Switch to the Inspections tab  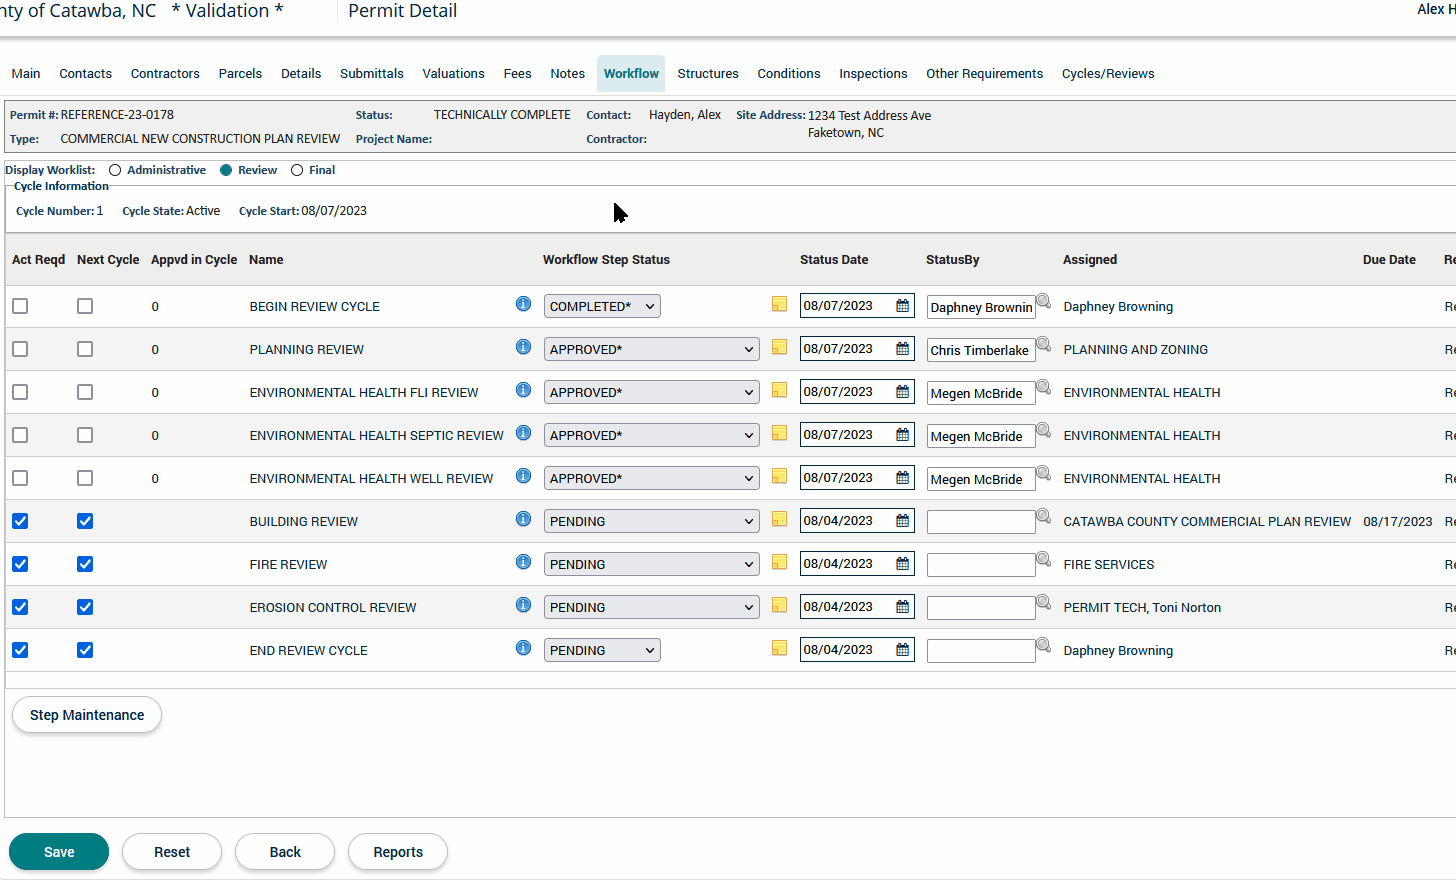[873, 74]
